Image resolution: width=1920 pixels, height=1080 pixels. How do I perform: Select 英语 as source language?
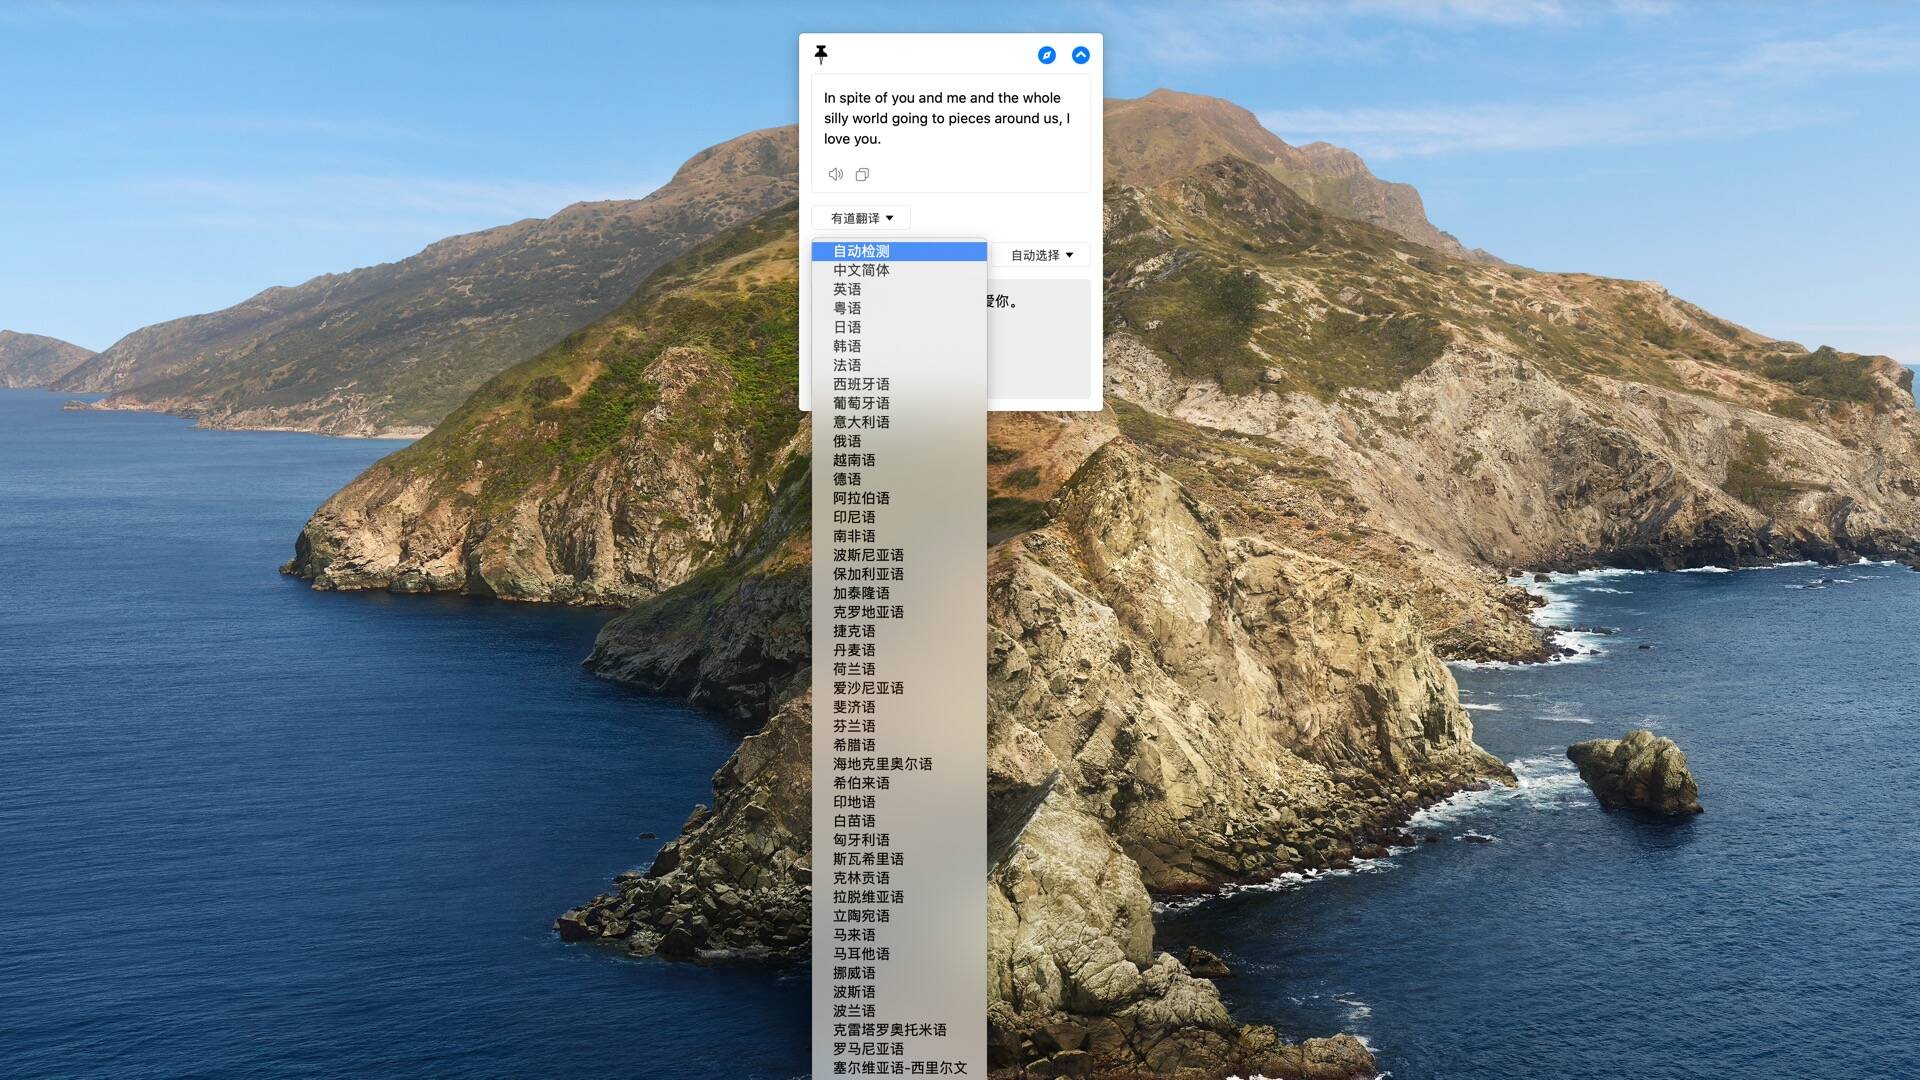pyautogui.click(x=847, y=289)
